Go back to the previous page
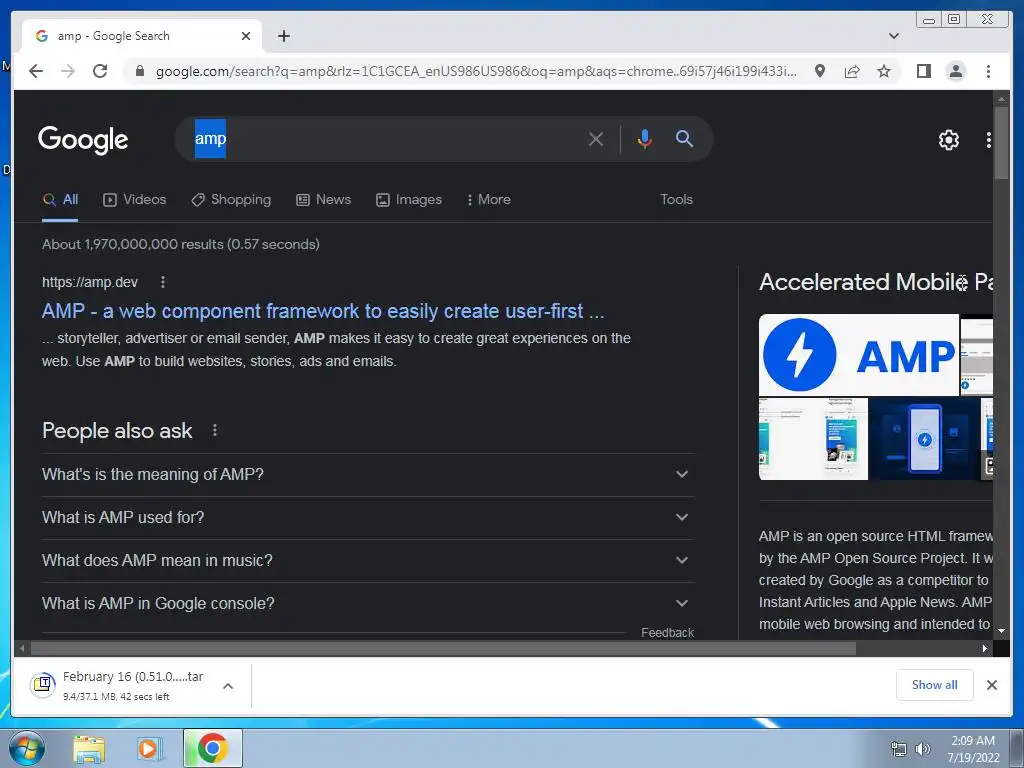Viewport: 1024px width, 768px height. click(x=36, y=71)
